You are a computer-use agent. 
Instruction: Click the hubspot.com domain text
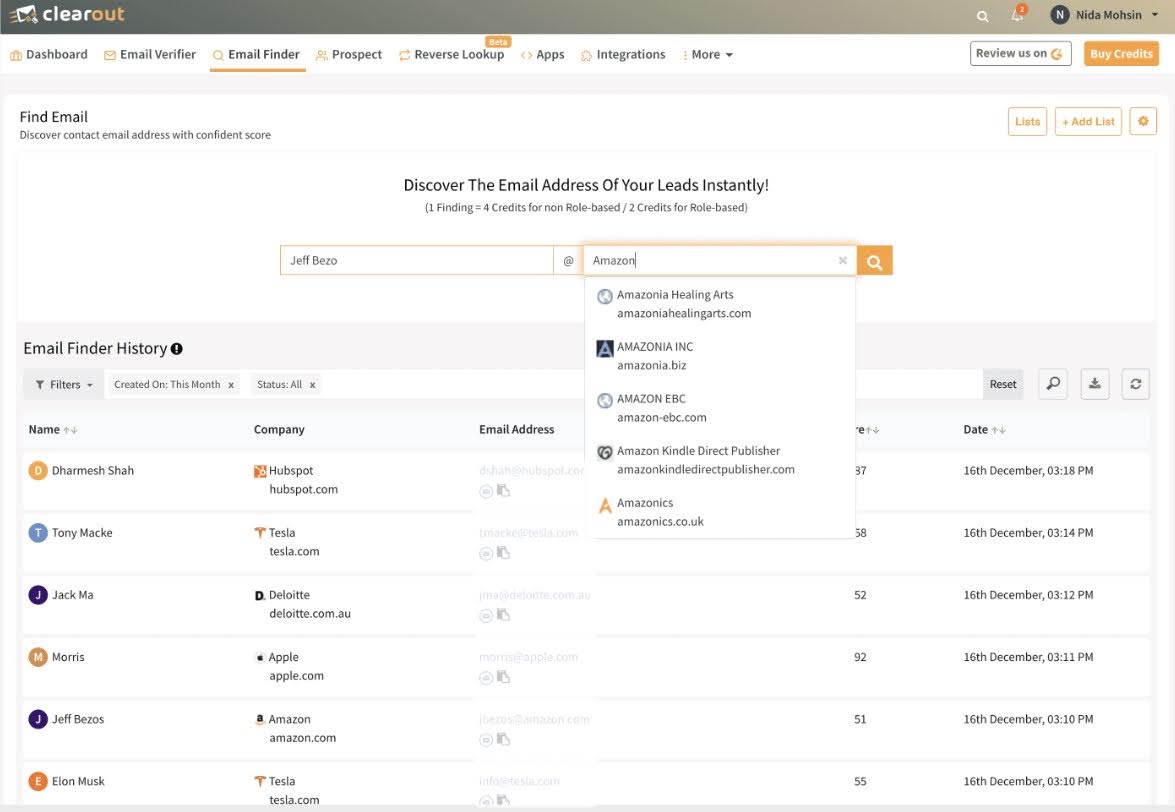click(x=303, y=489)
